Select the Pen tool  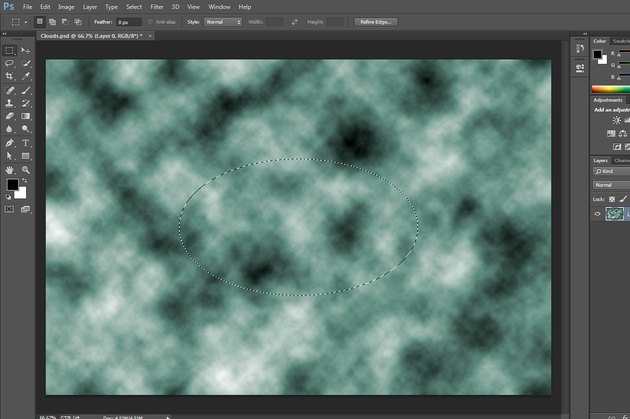10,143
